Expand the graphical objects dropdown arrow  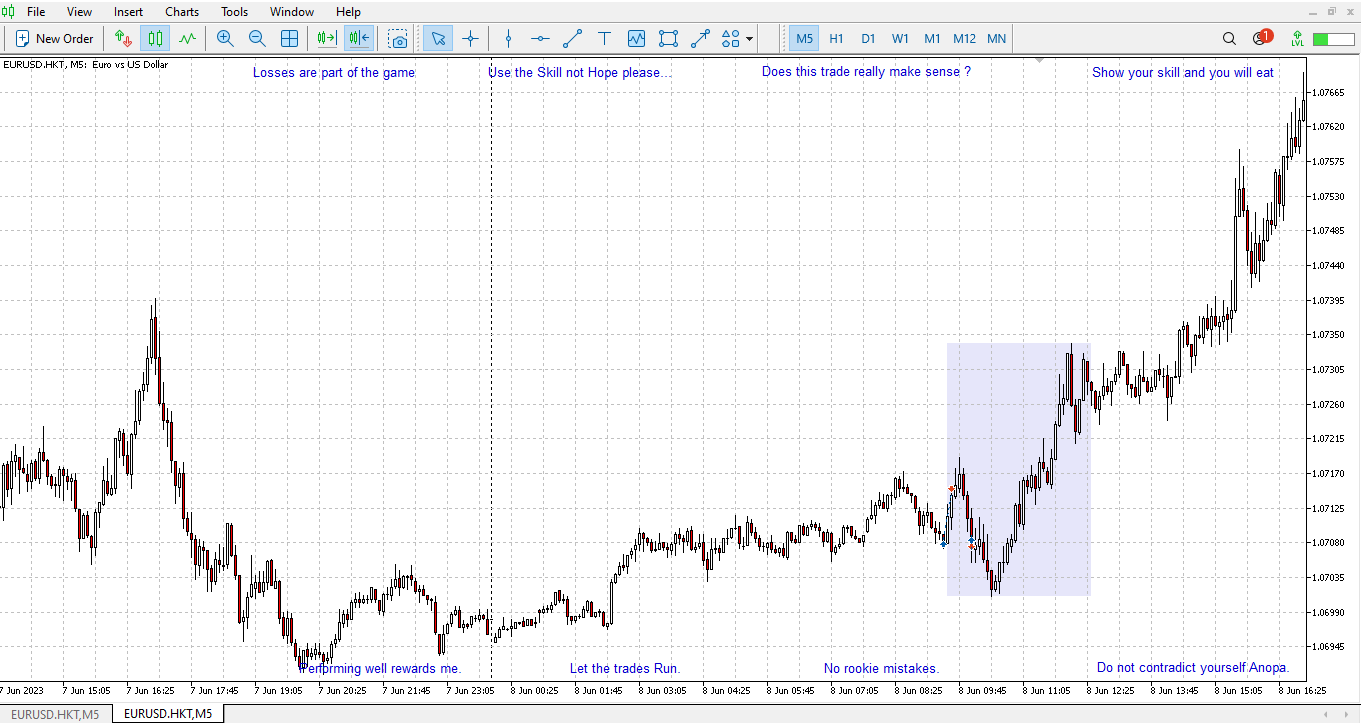[746, 38]
